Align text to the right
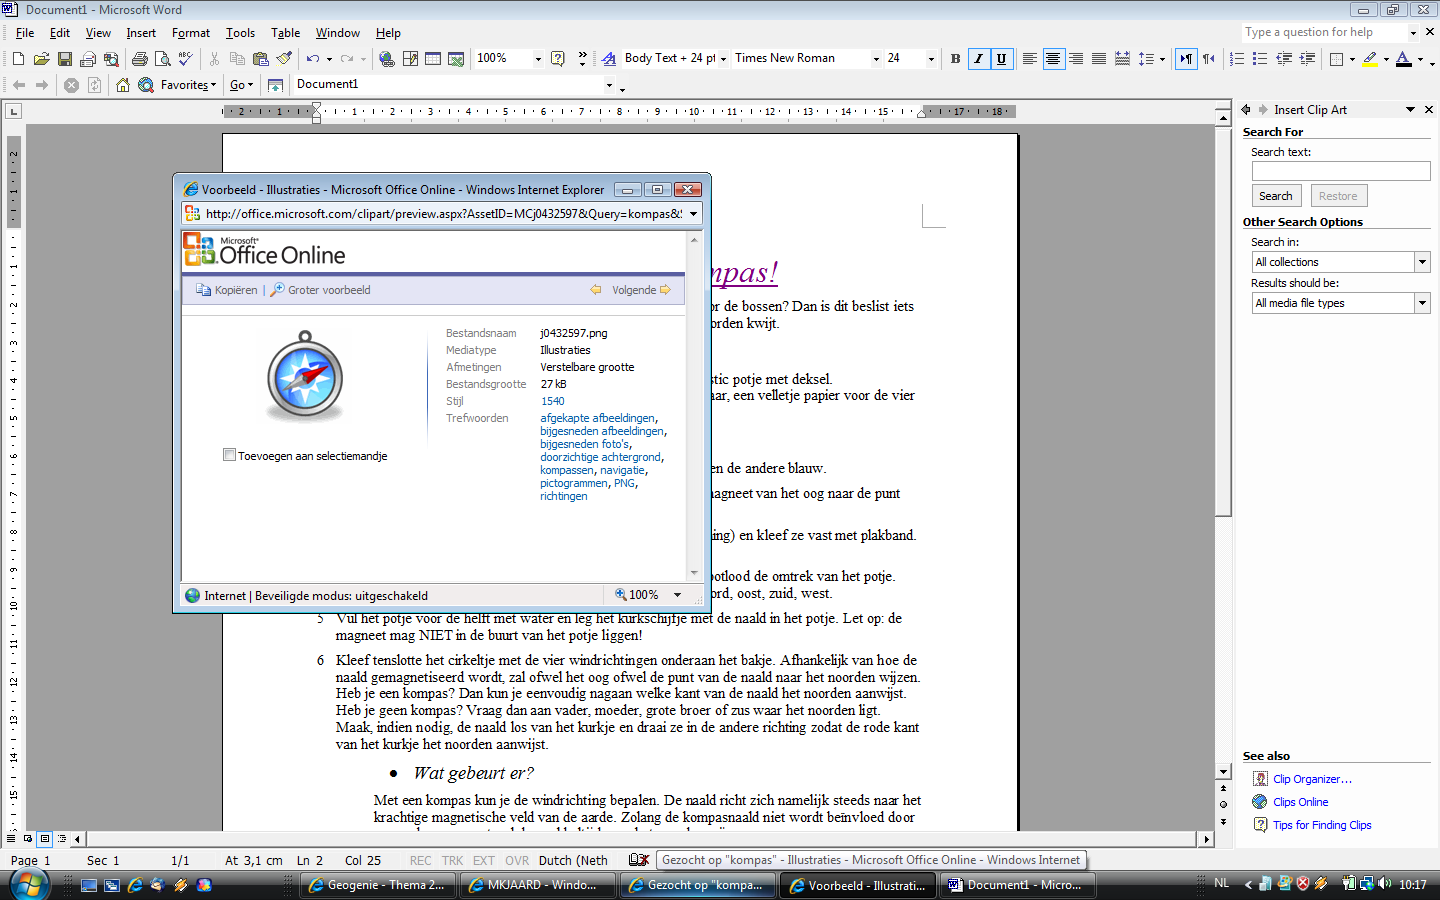Image resolution: width=1440 pixels, height=900 pixels. coord(1076,59)
